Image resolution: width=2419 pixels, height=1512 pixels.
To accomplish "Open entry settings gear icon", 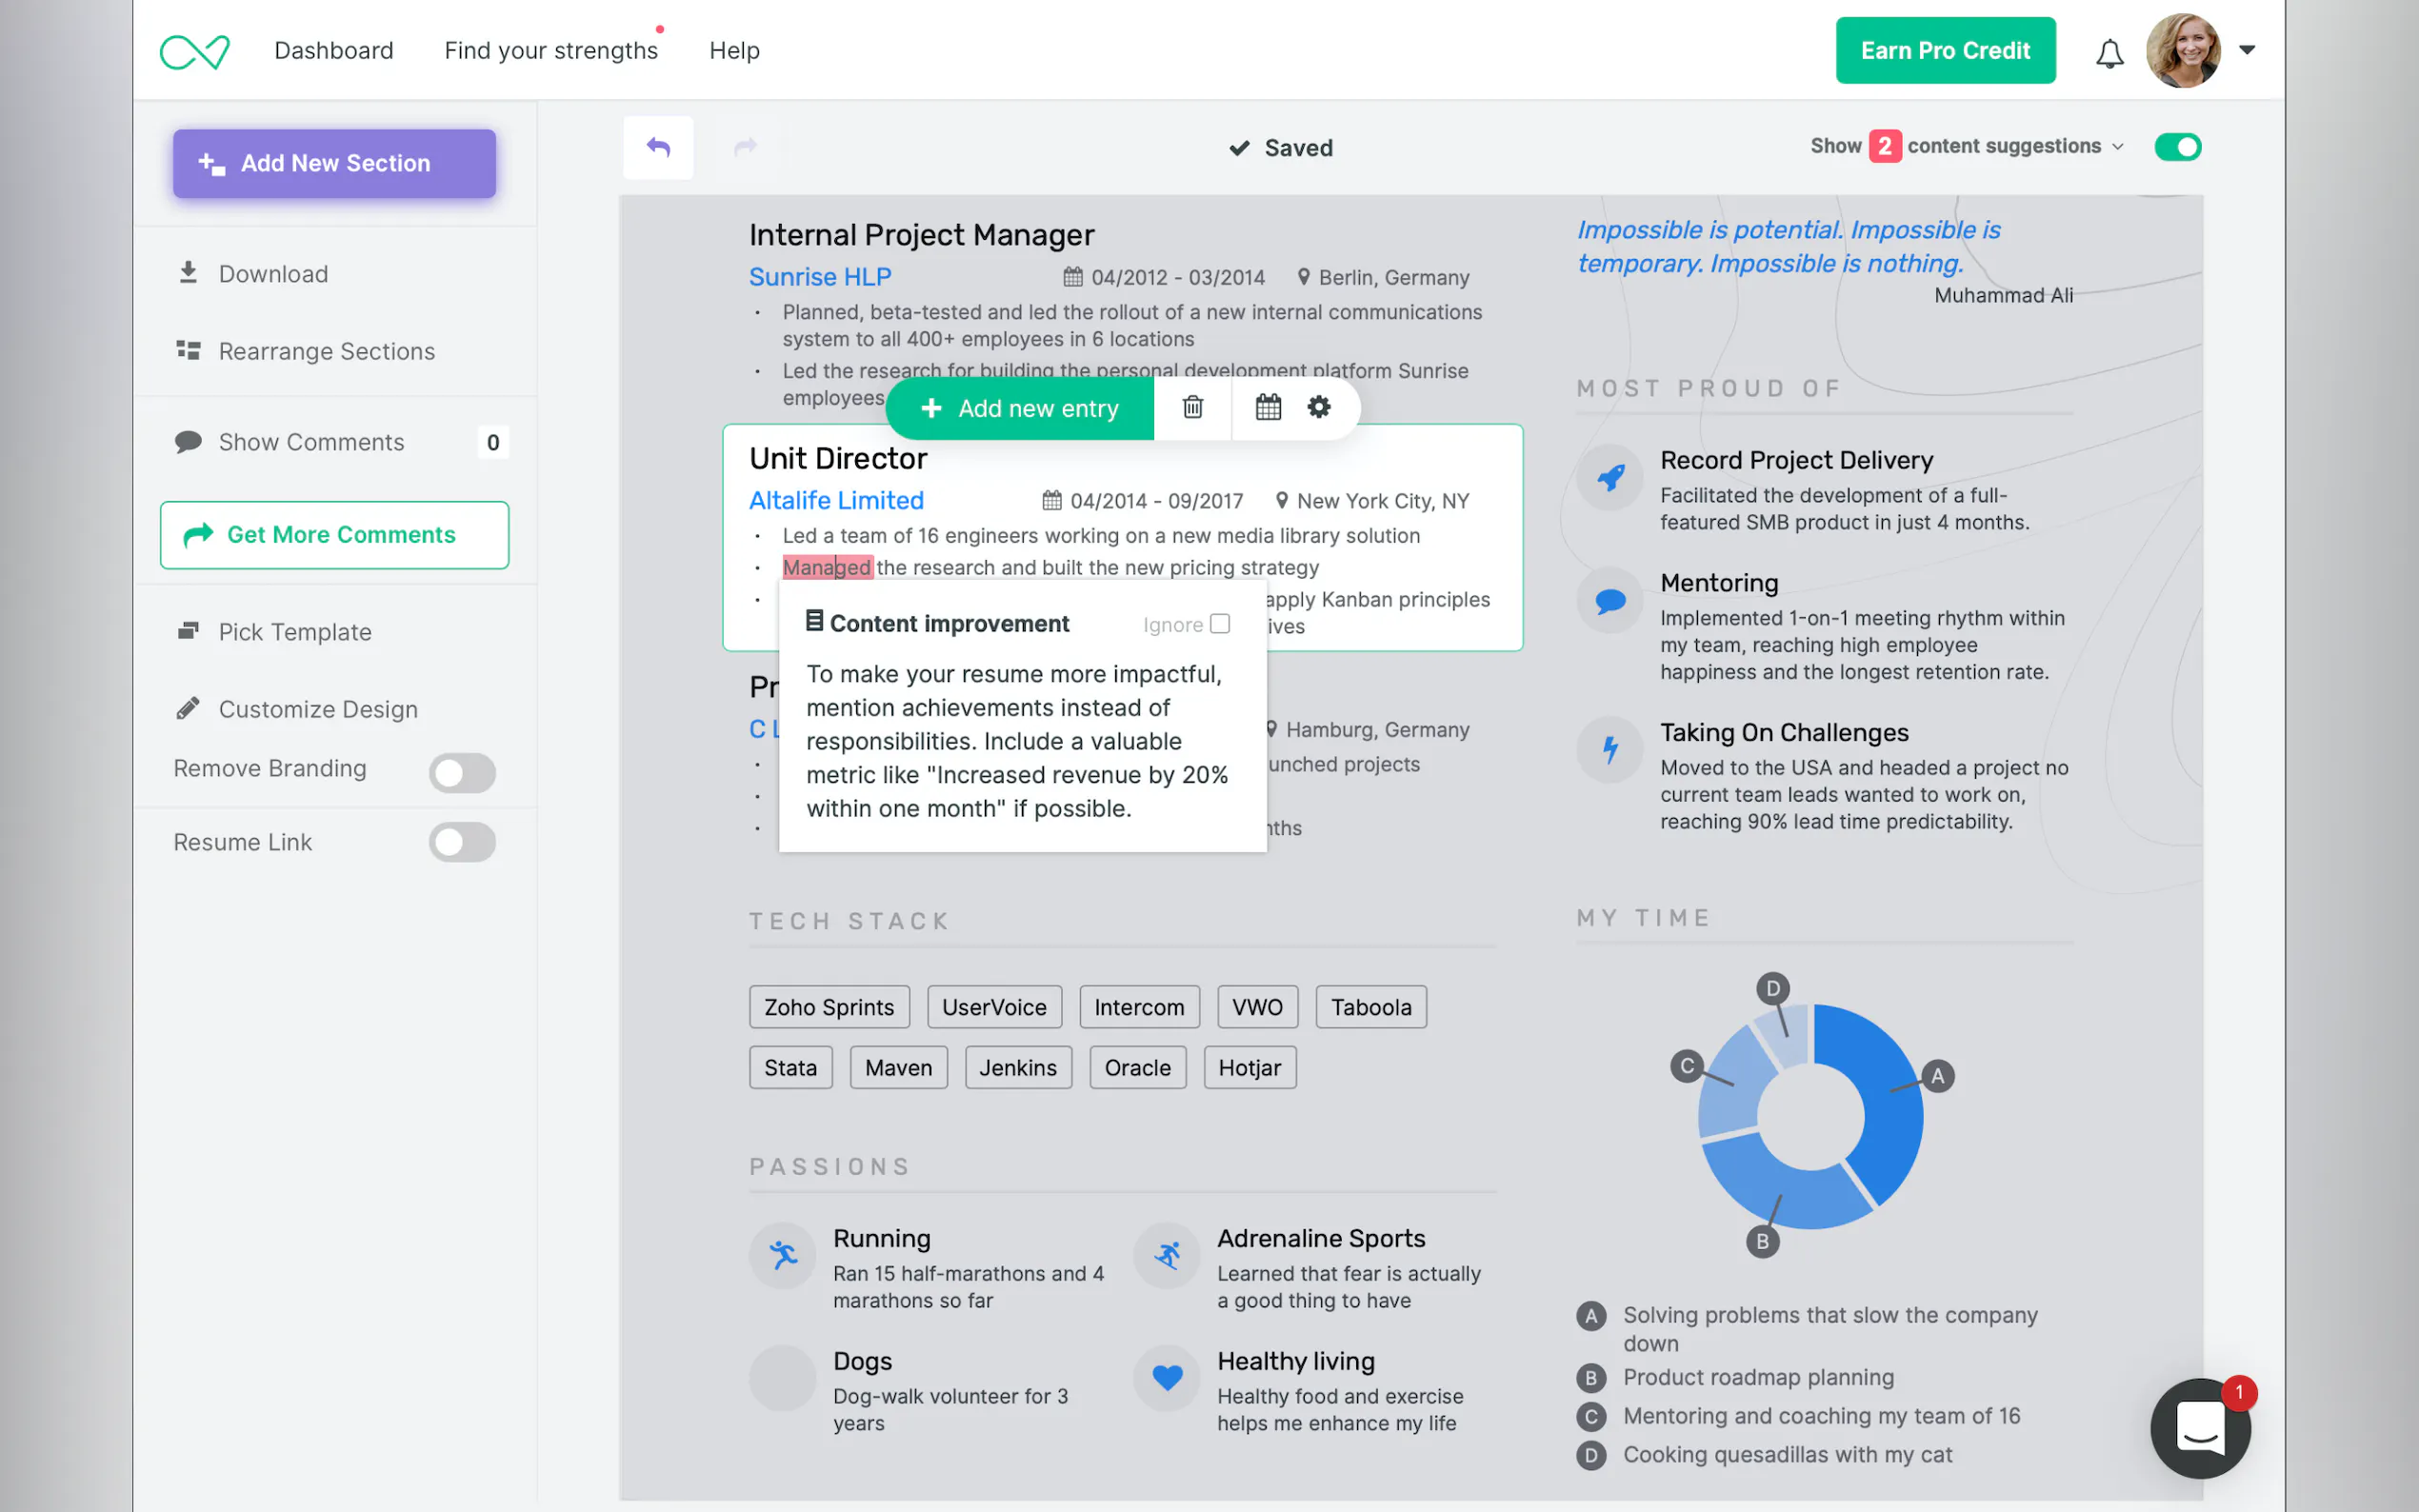I will pyautogui.click(x=1319, y=407).
